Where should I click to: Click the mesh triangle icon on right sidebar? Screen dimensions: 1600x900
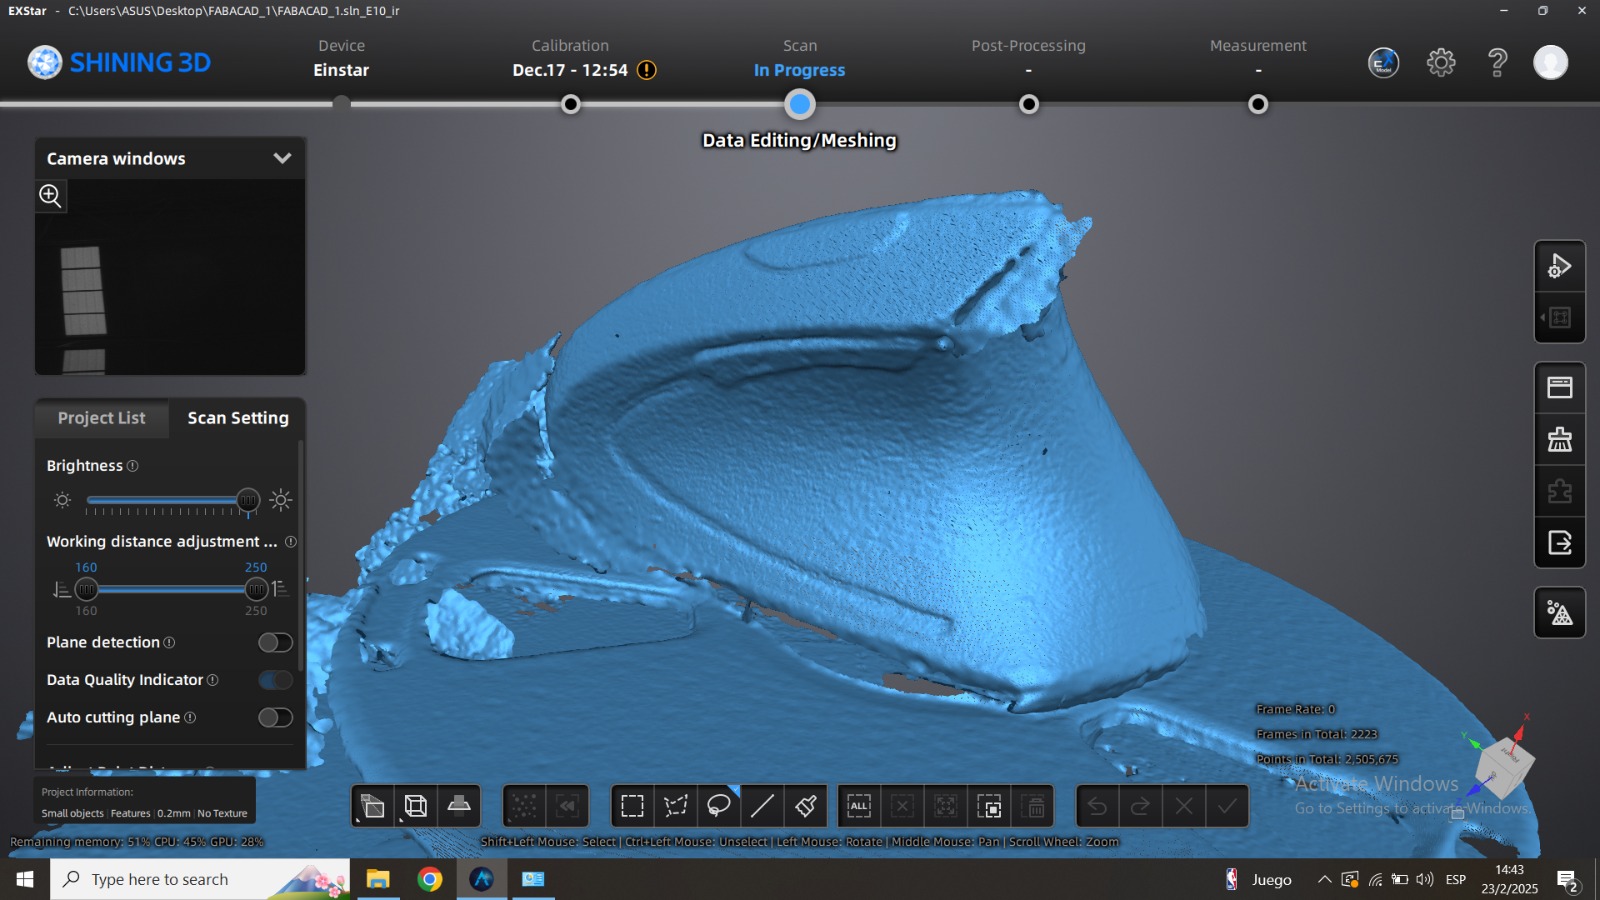(1560, 613)
